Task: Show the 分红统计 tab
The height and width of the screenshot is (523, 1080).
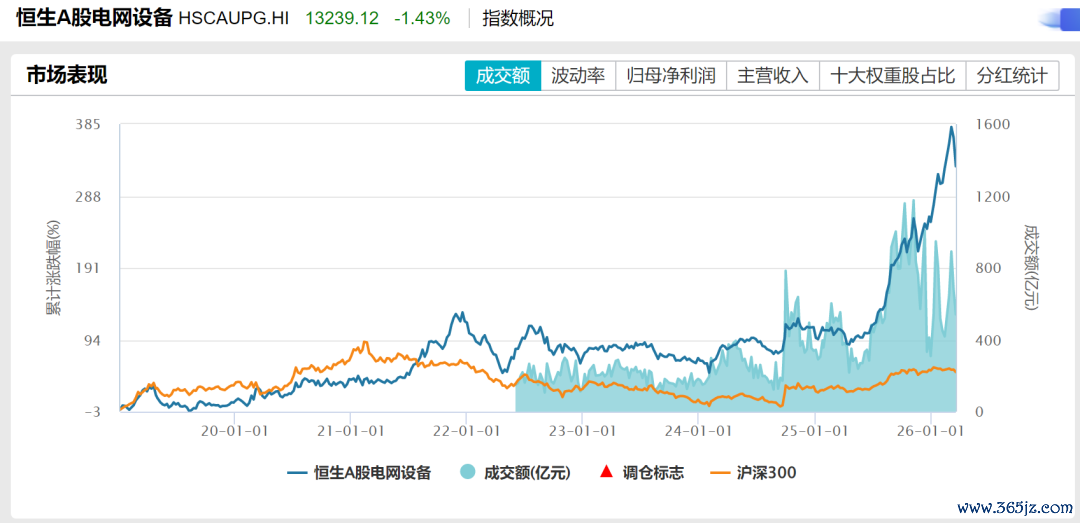Action: 1012,76
